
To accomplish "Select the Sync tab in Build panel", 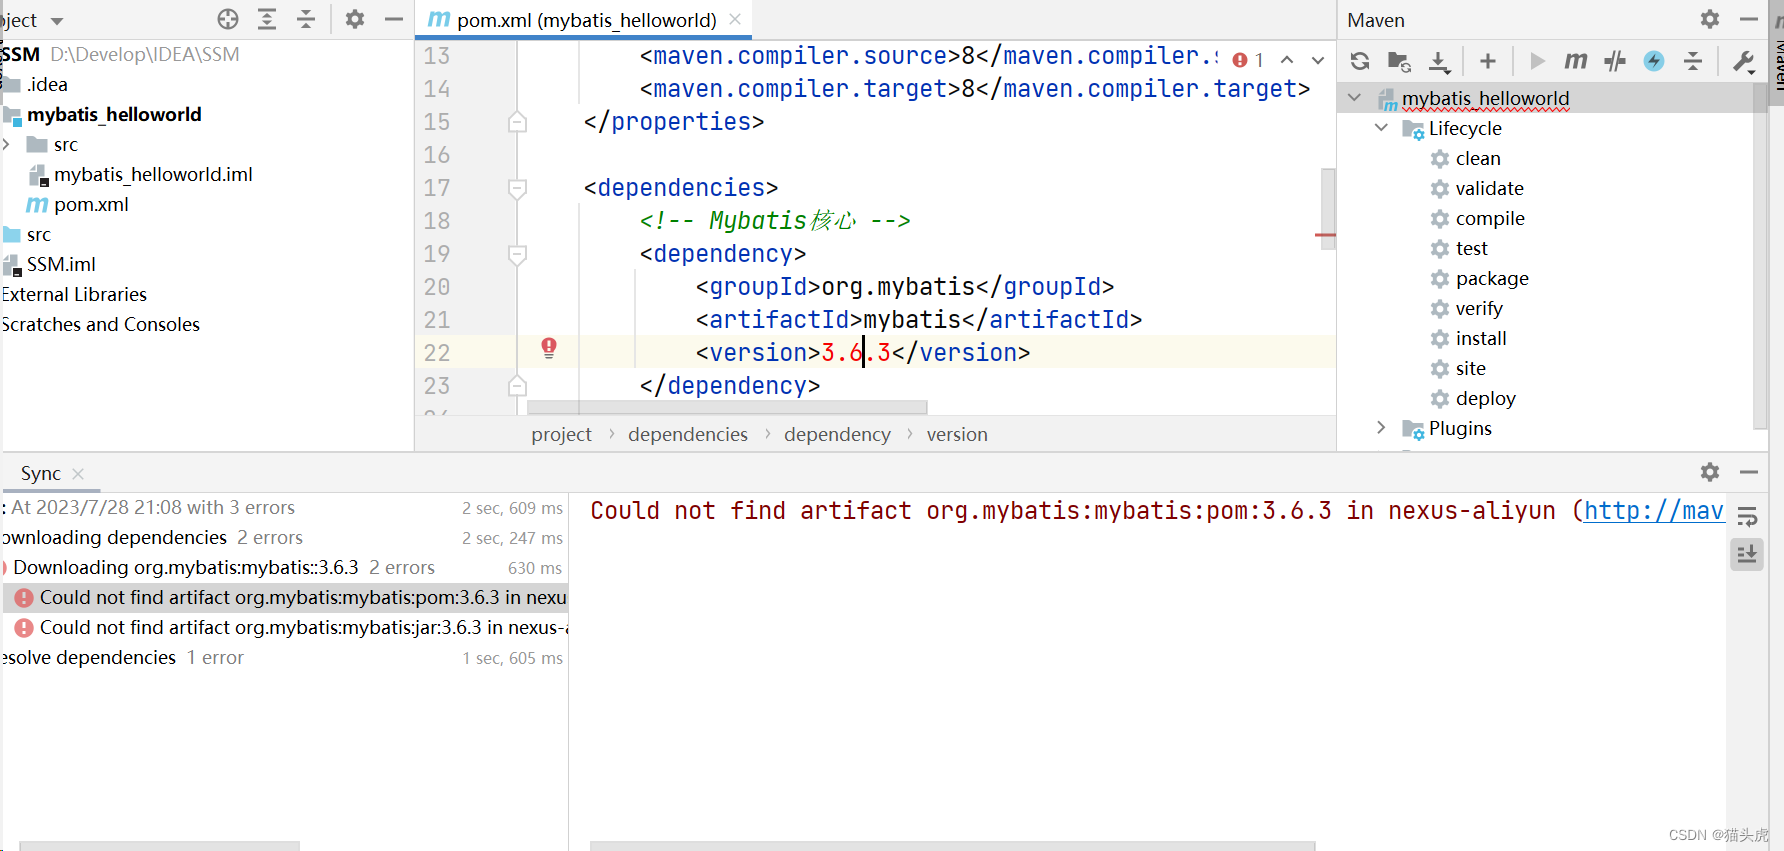I will (x=41, y=473).
